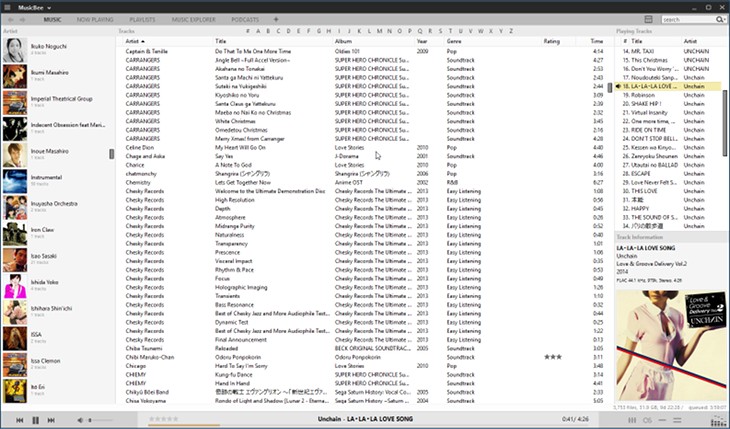Select the track 'Kung-fu Dance'
Viewport: 730px width, 429px height.
(234, 375)
